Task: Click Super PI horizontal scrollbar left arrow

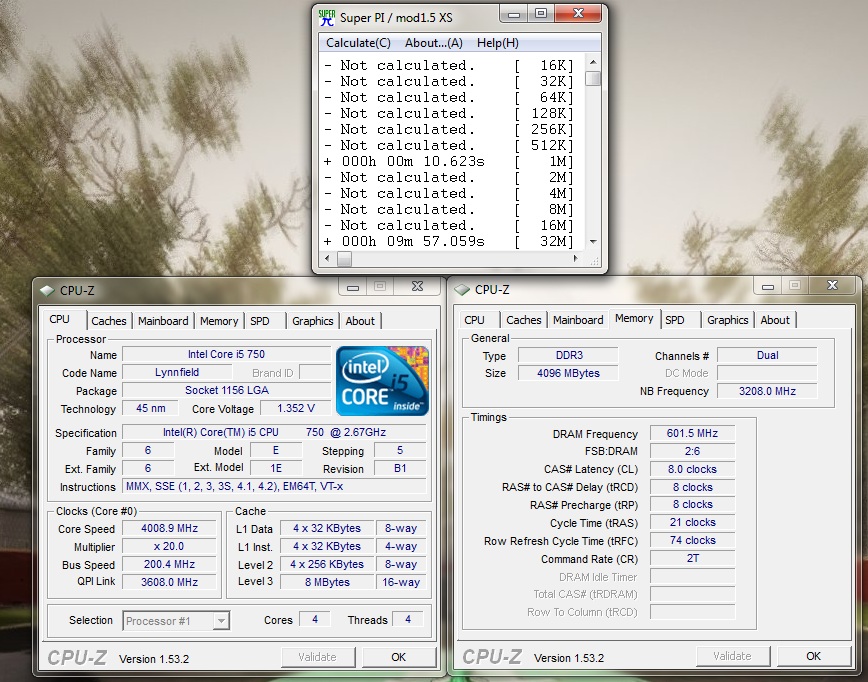Action: coord(327,259)
